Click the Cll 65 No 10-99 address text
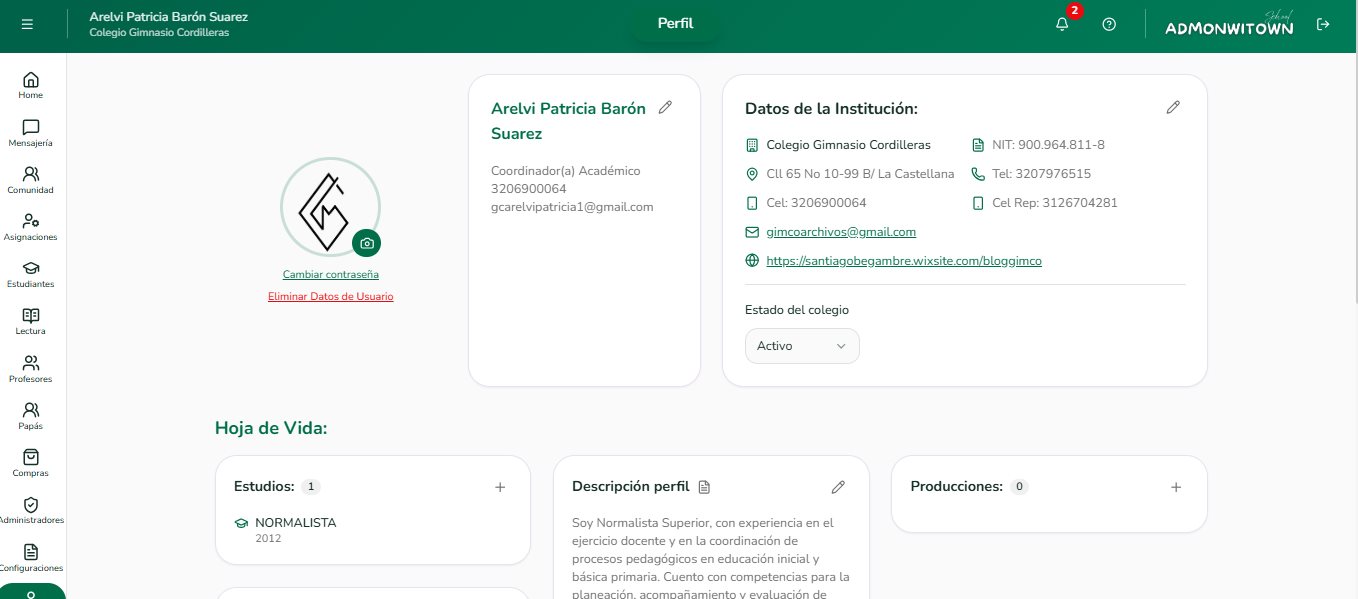 point(860,174)
